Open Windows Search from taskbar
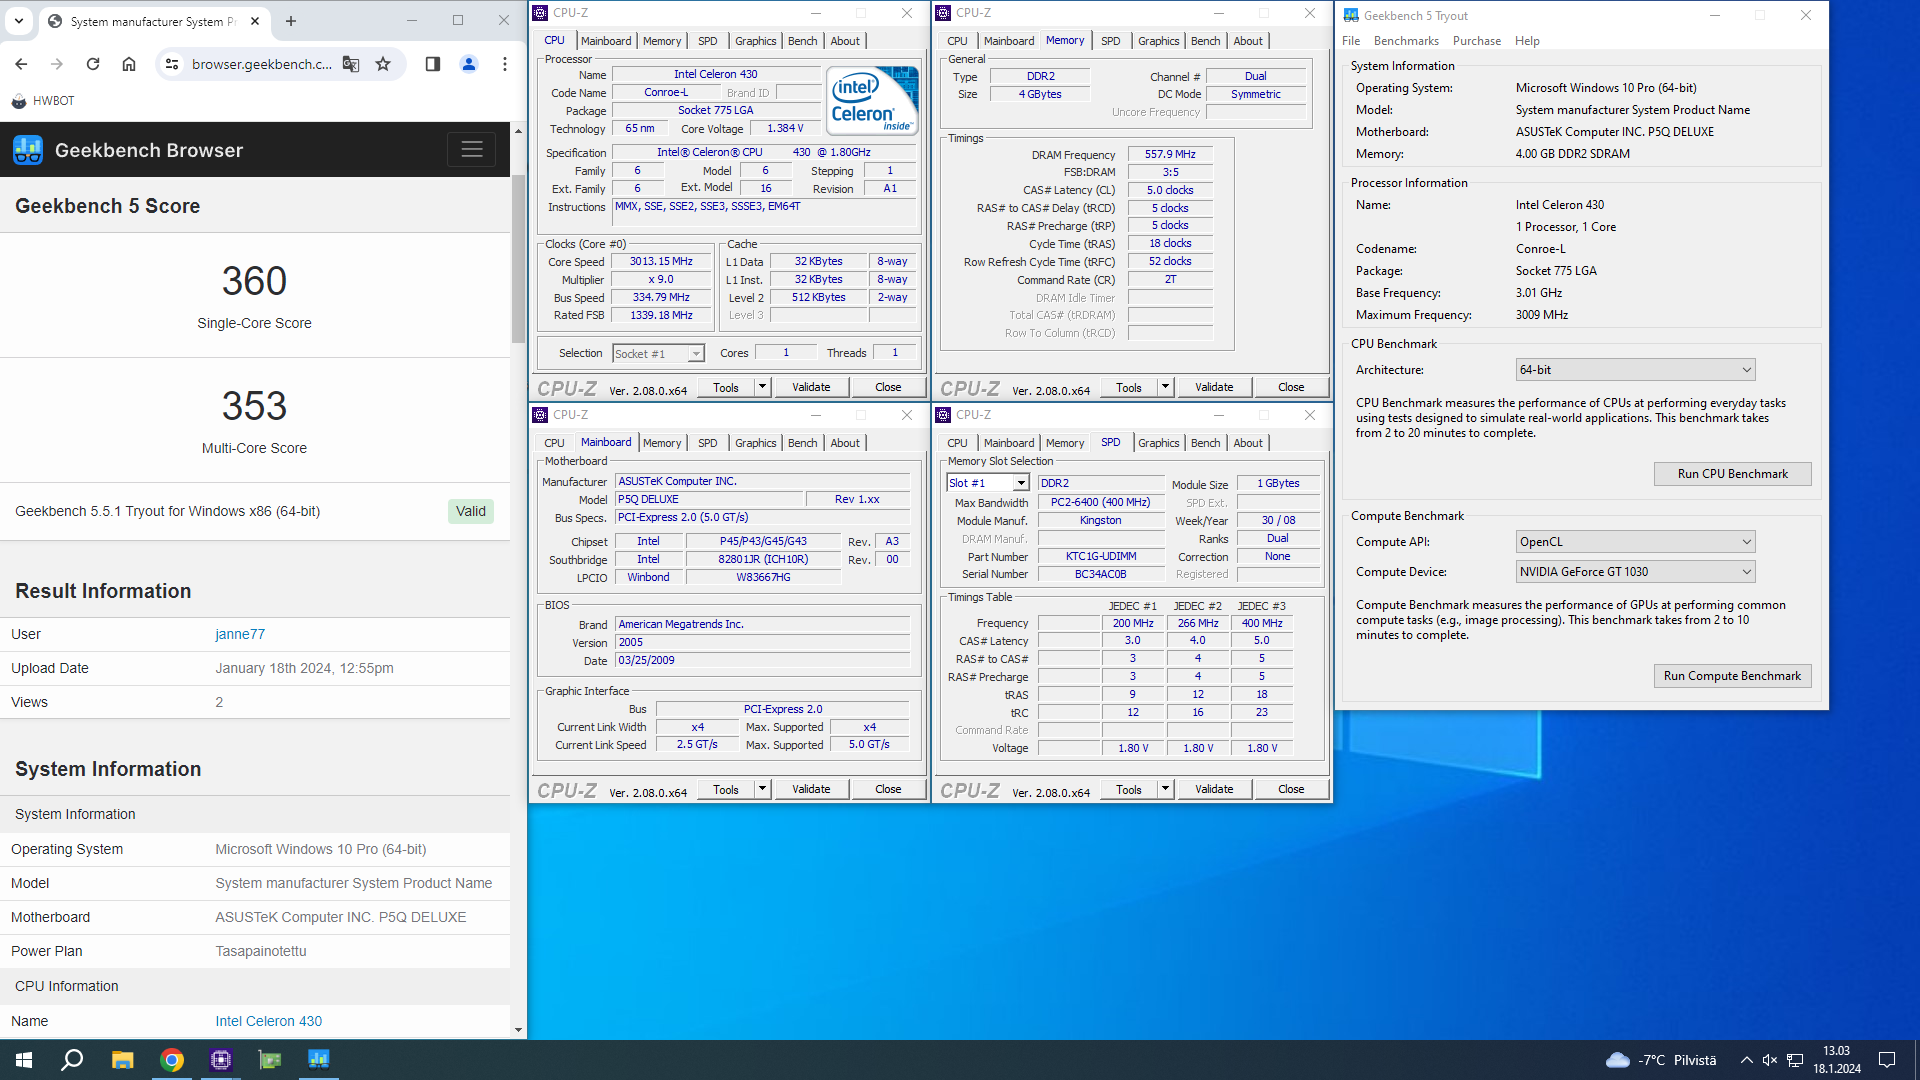Viewport: 1920px width, 1080px height. click(x=72, y=1060)
